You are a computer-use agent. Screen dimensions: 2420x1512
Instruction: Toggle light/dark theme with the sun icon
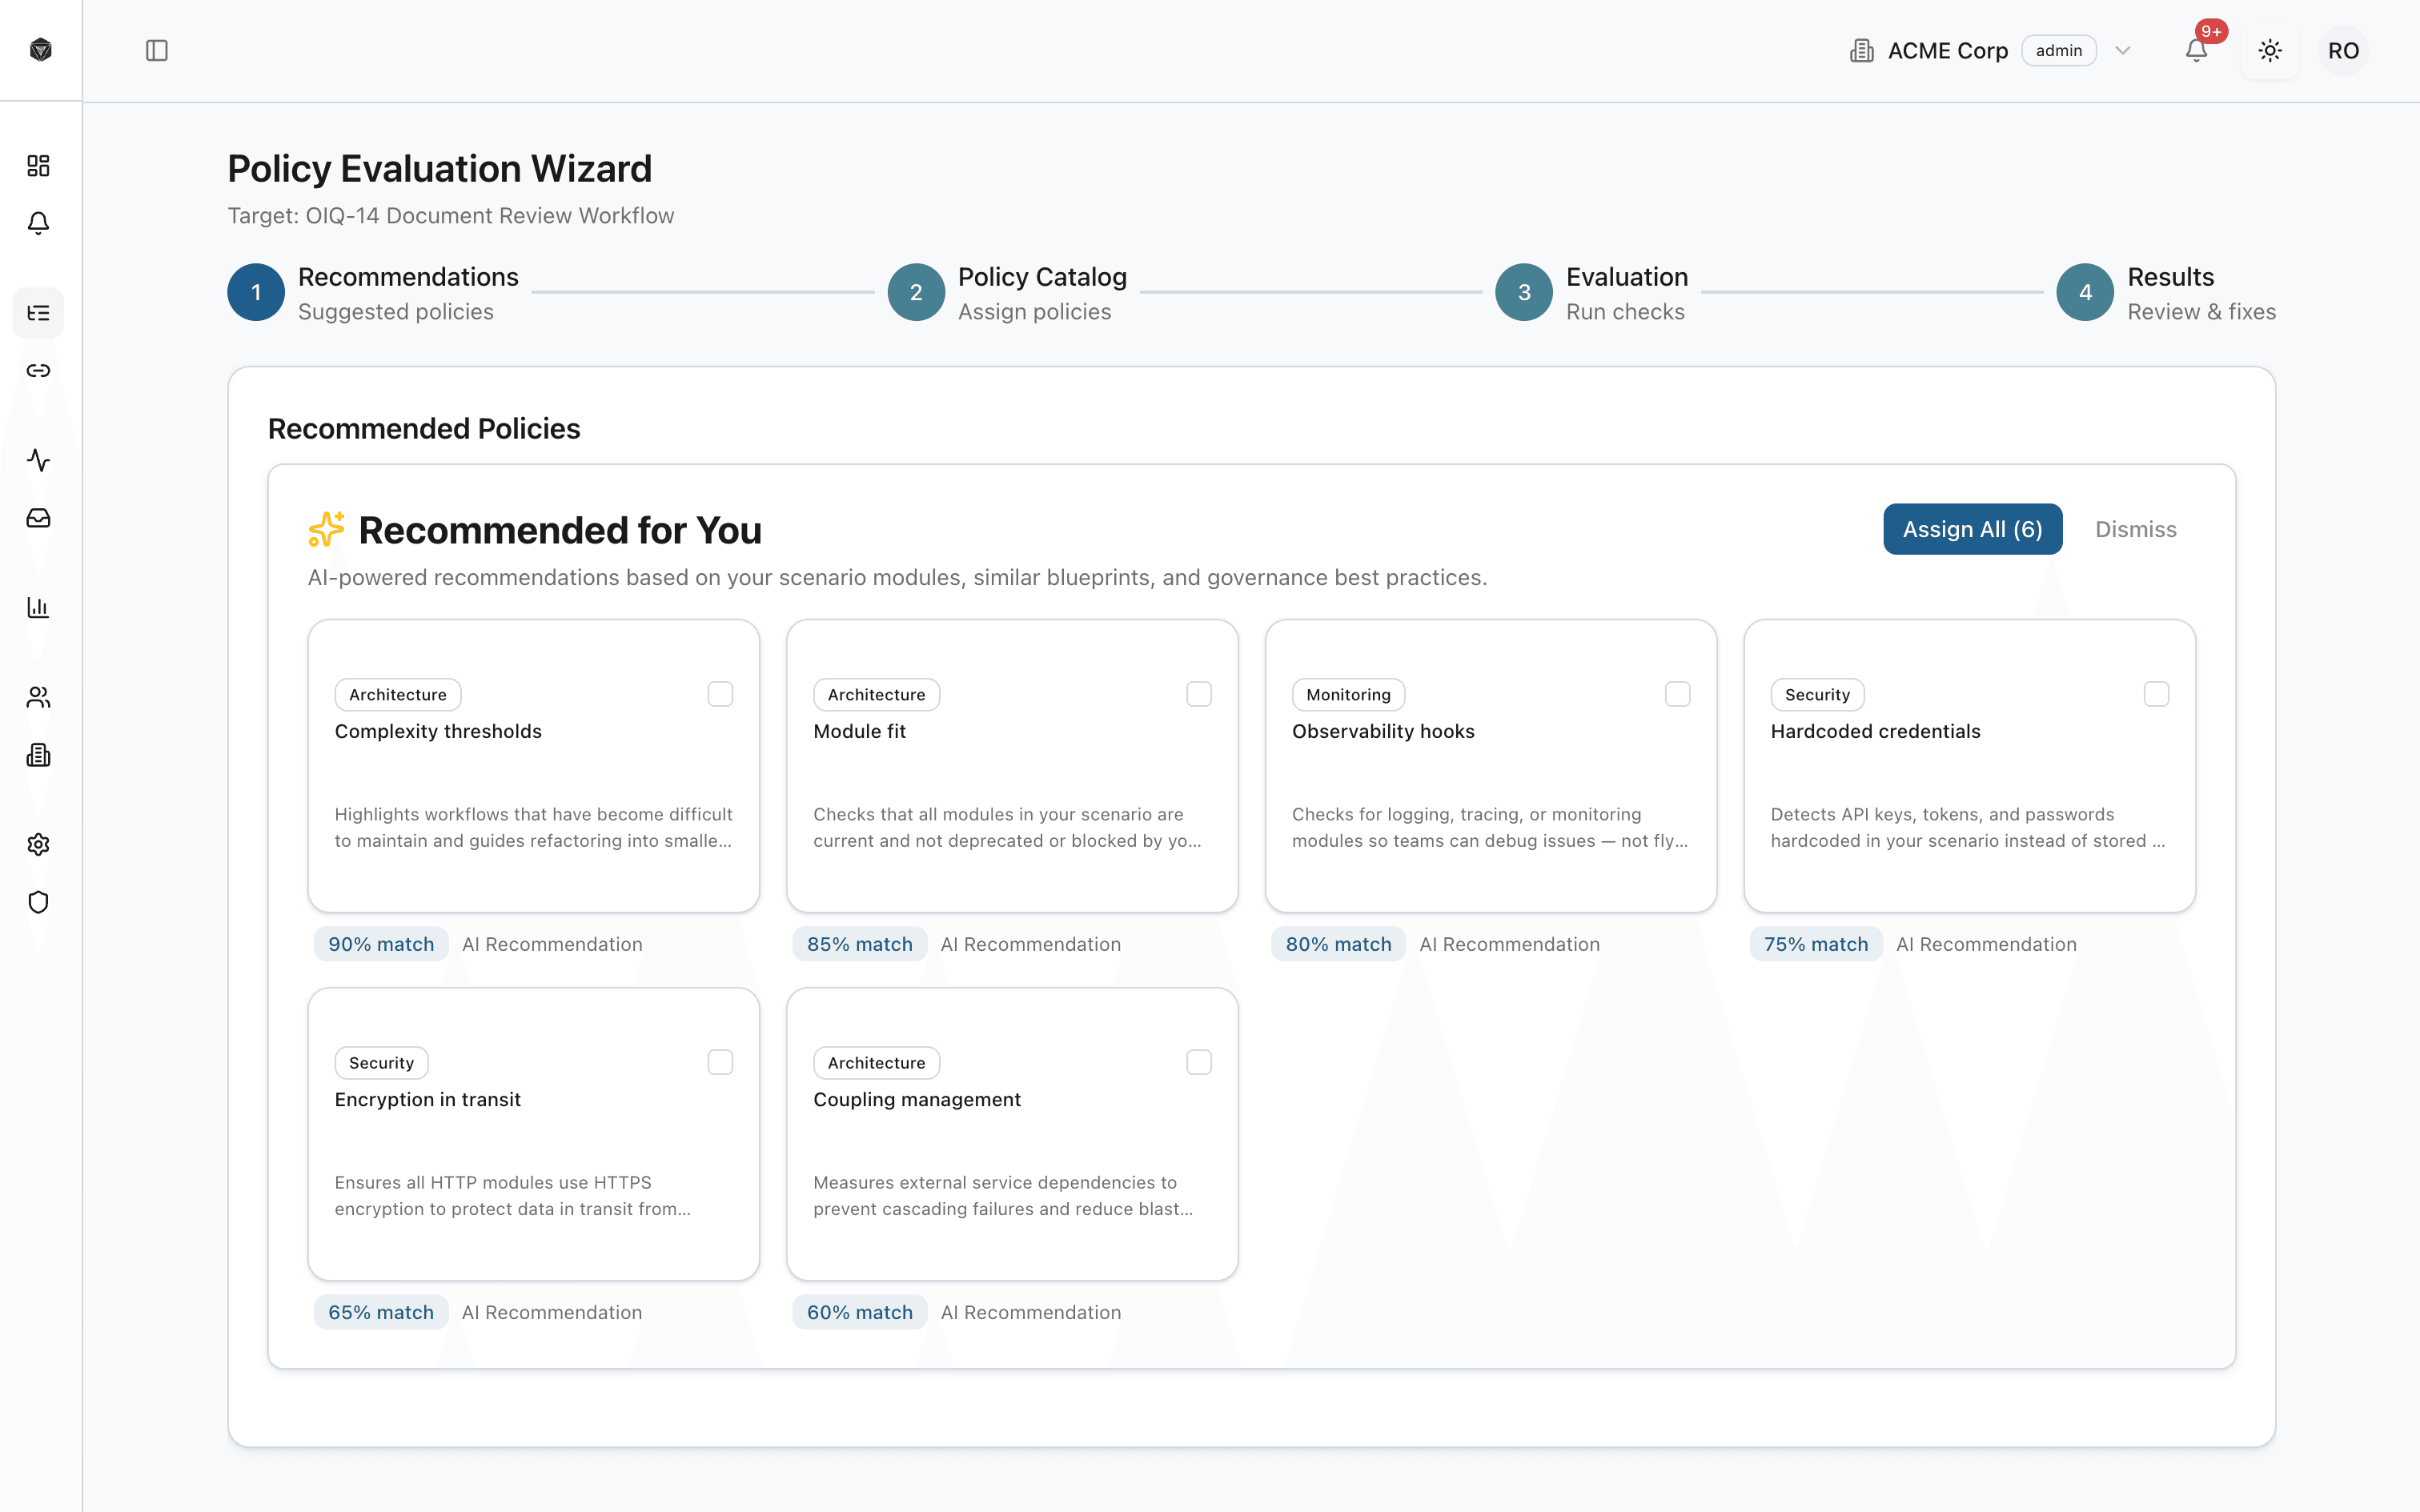pyautogui.click(x=2269, y=50)
